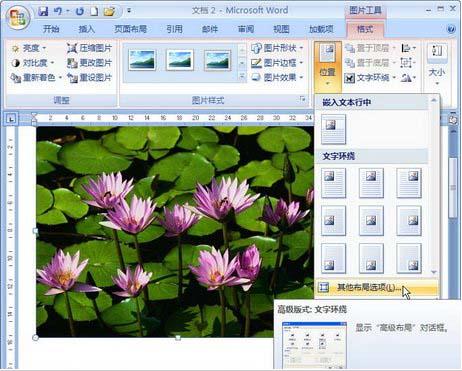
Task: Click 位置 position button
Action: 328,66
